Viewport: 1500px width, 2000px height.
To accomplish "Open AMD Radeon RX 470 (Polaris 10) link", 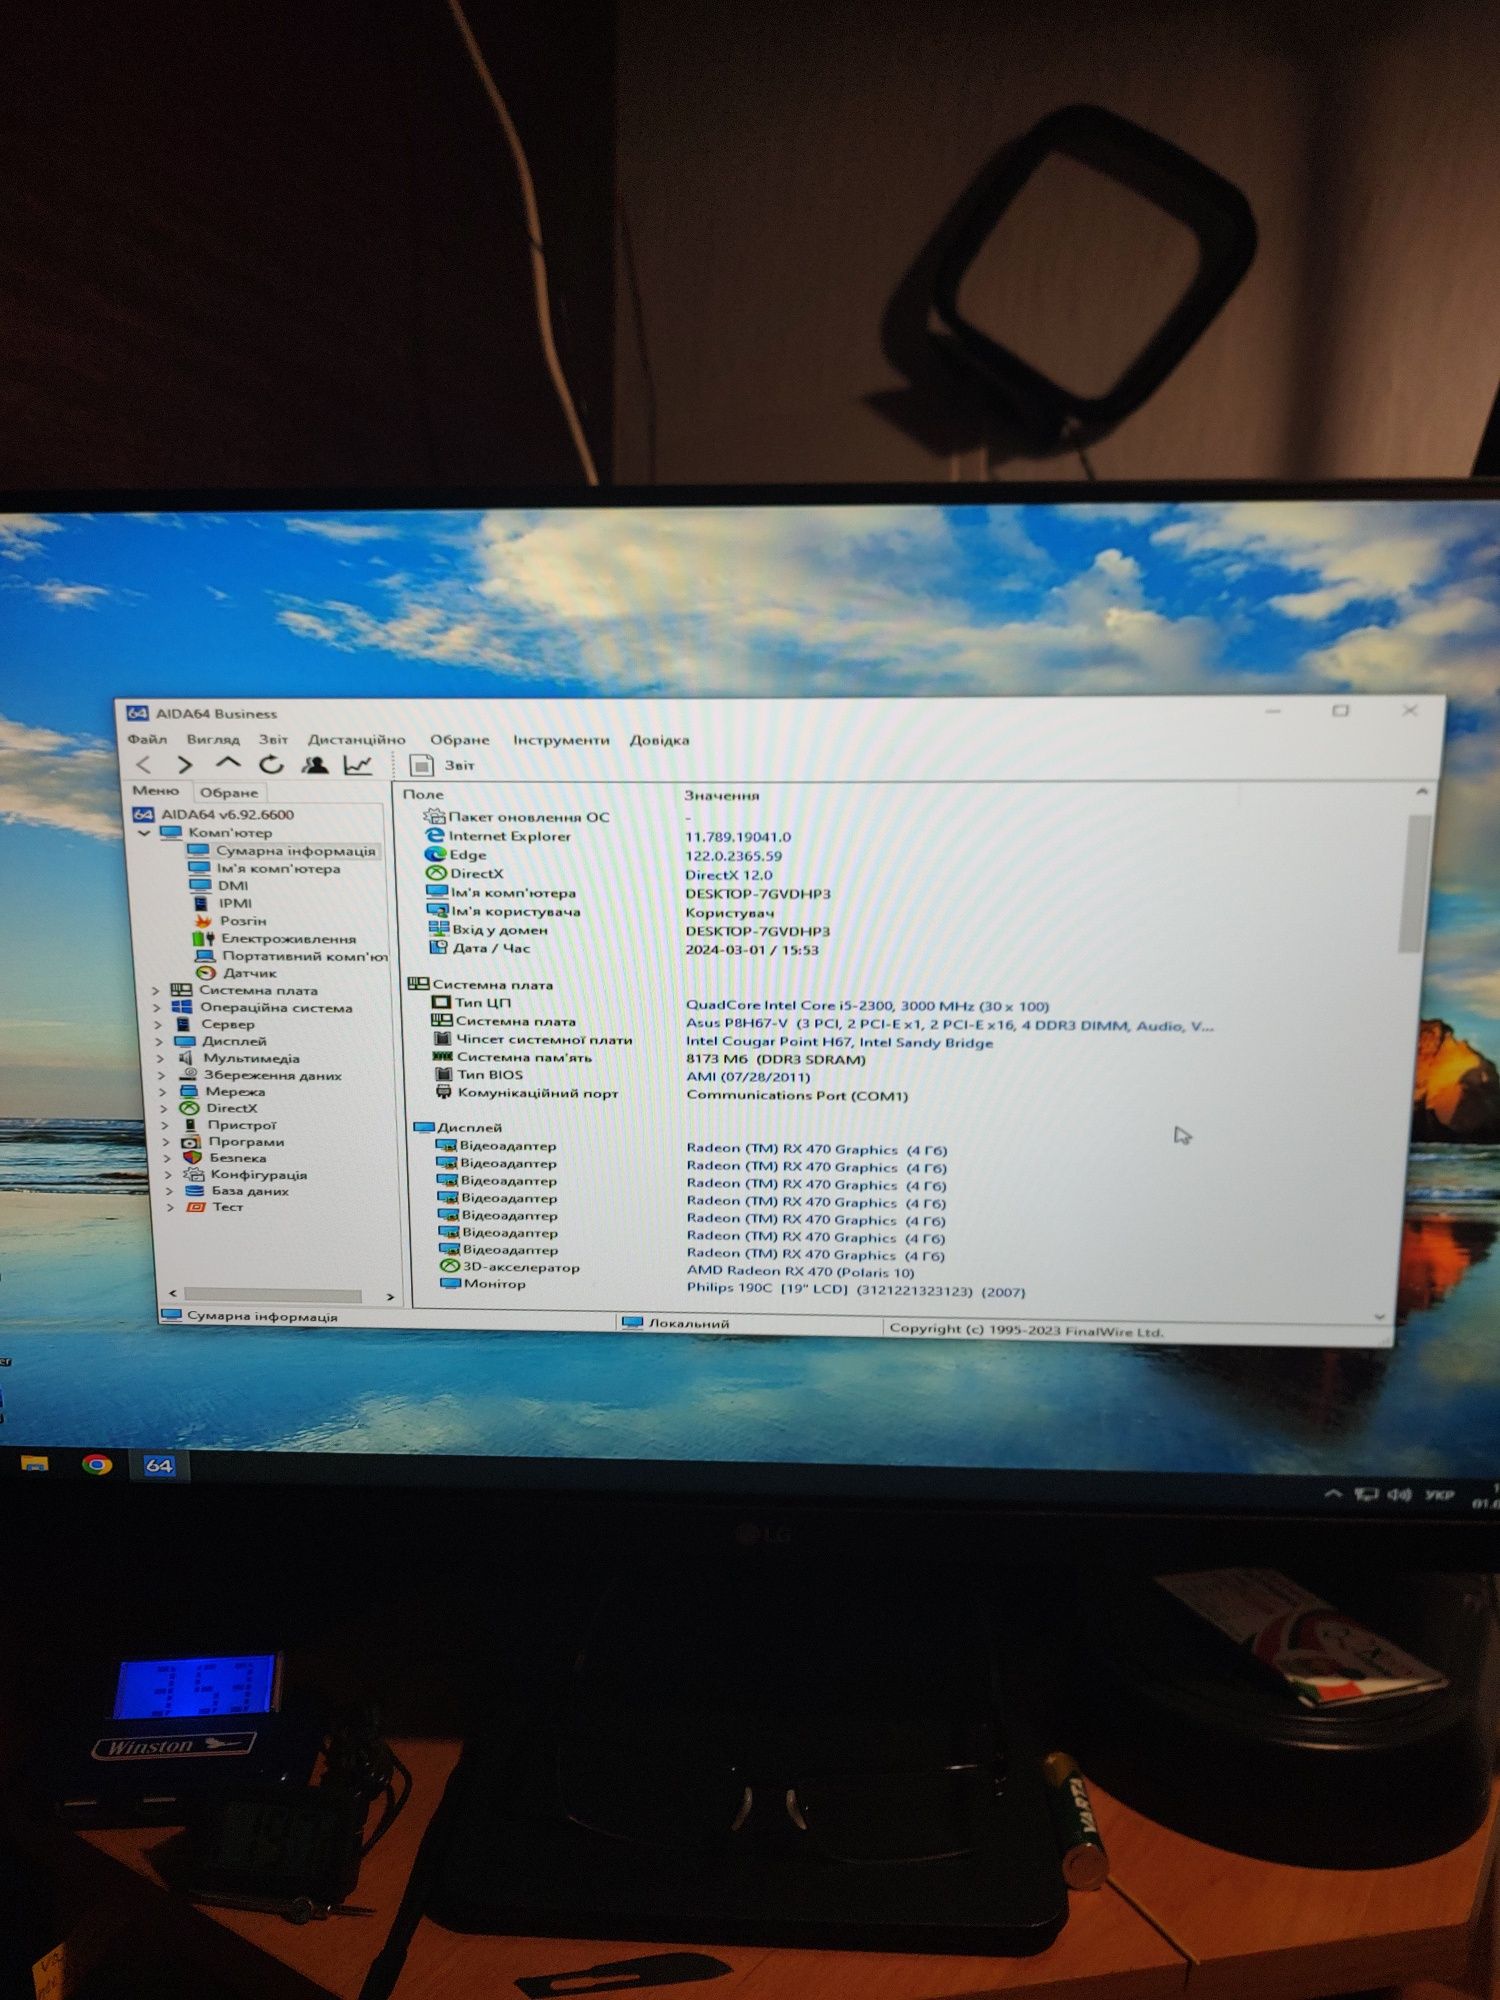I will 800,1272.
